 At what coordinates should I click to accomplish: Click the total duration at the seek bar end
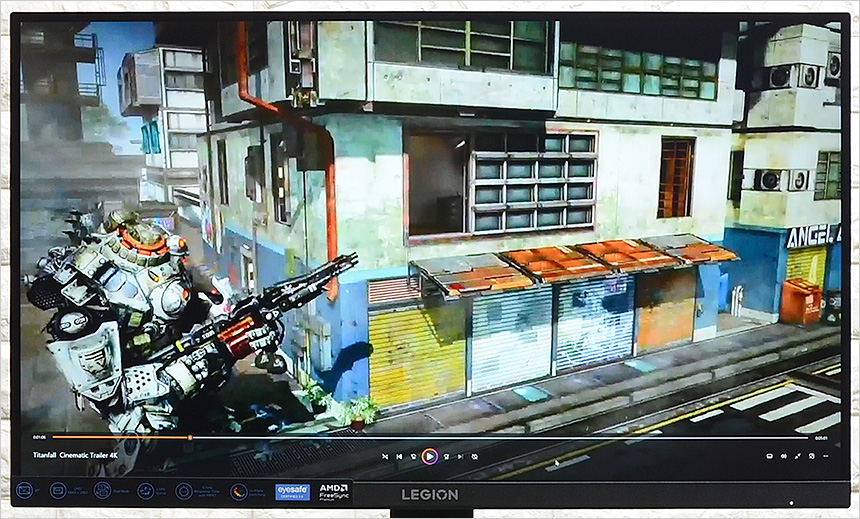tap(821, 437)
